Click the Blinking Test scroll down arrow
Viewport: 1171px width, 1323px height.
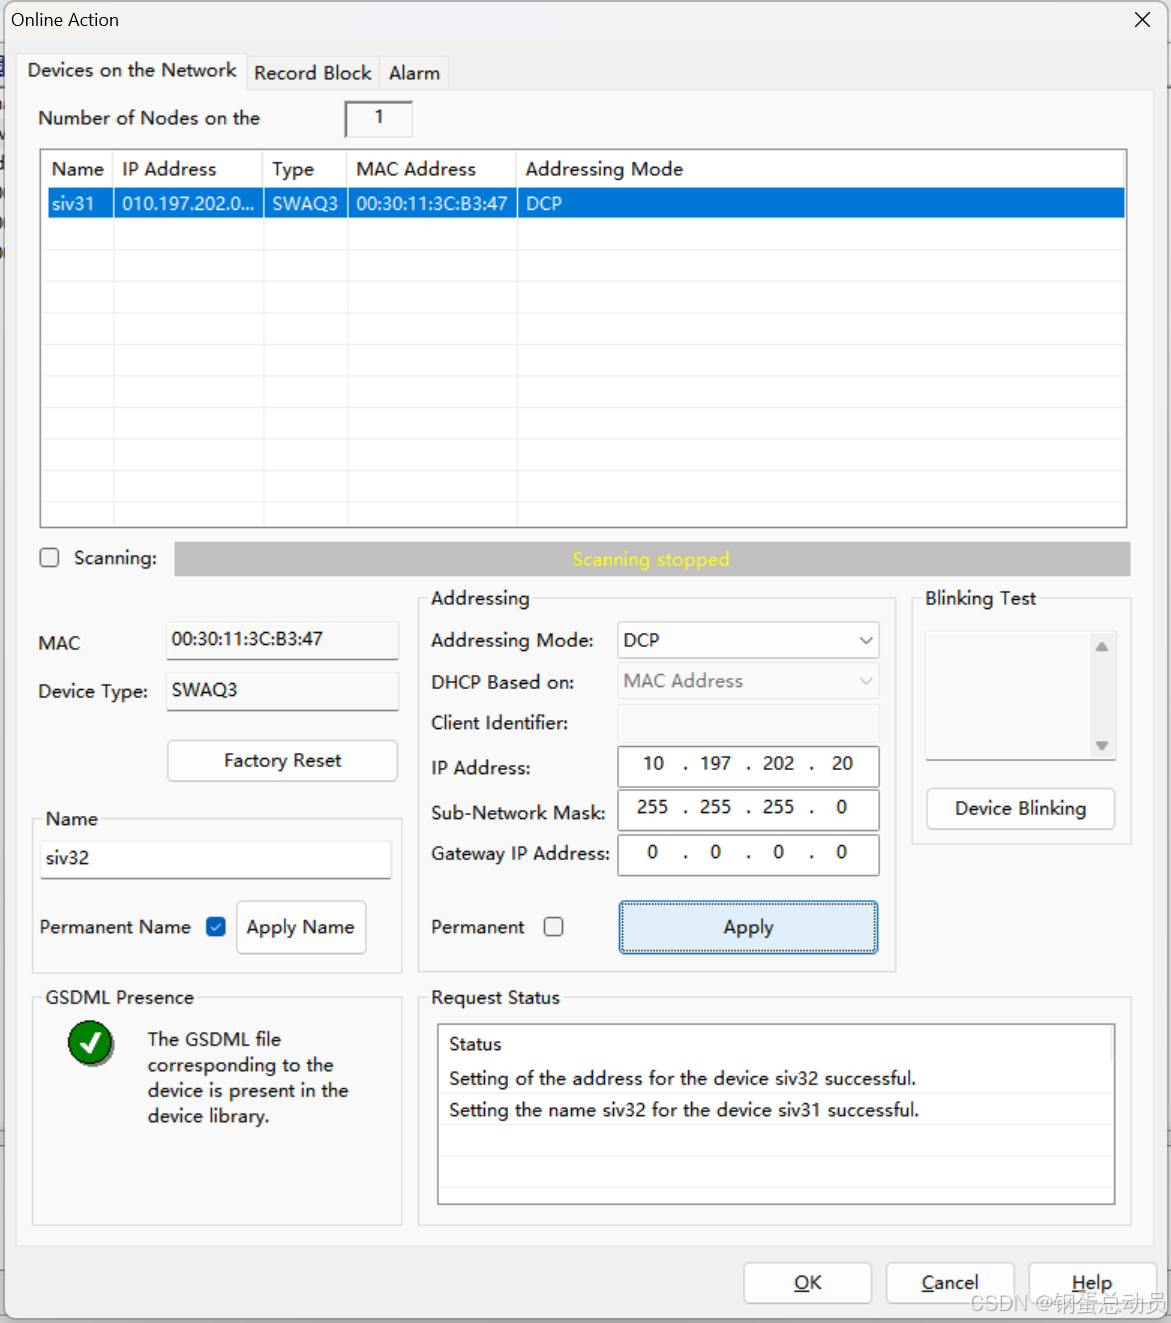pos(1102,745)
